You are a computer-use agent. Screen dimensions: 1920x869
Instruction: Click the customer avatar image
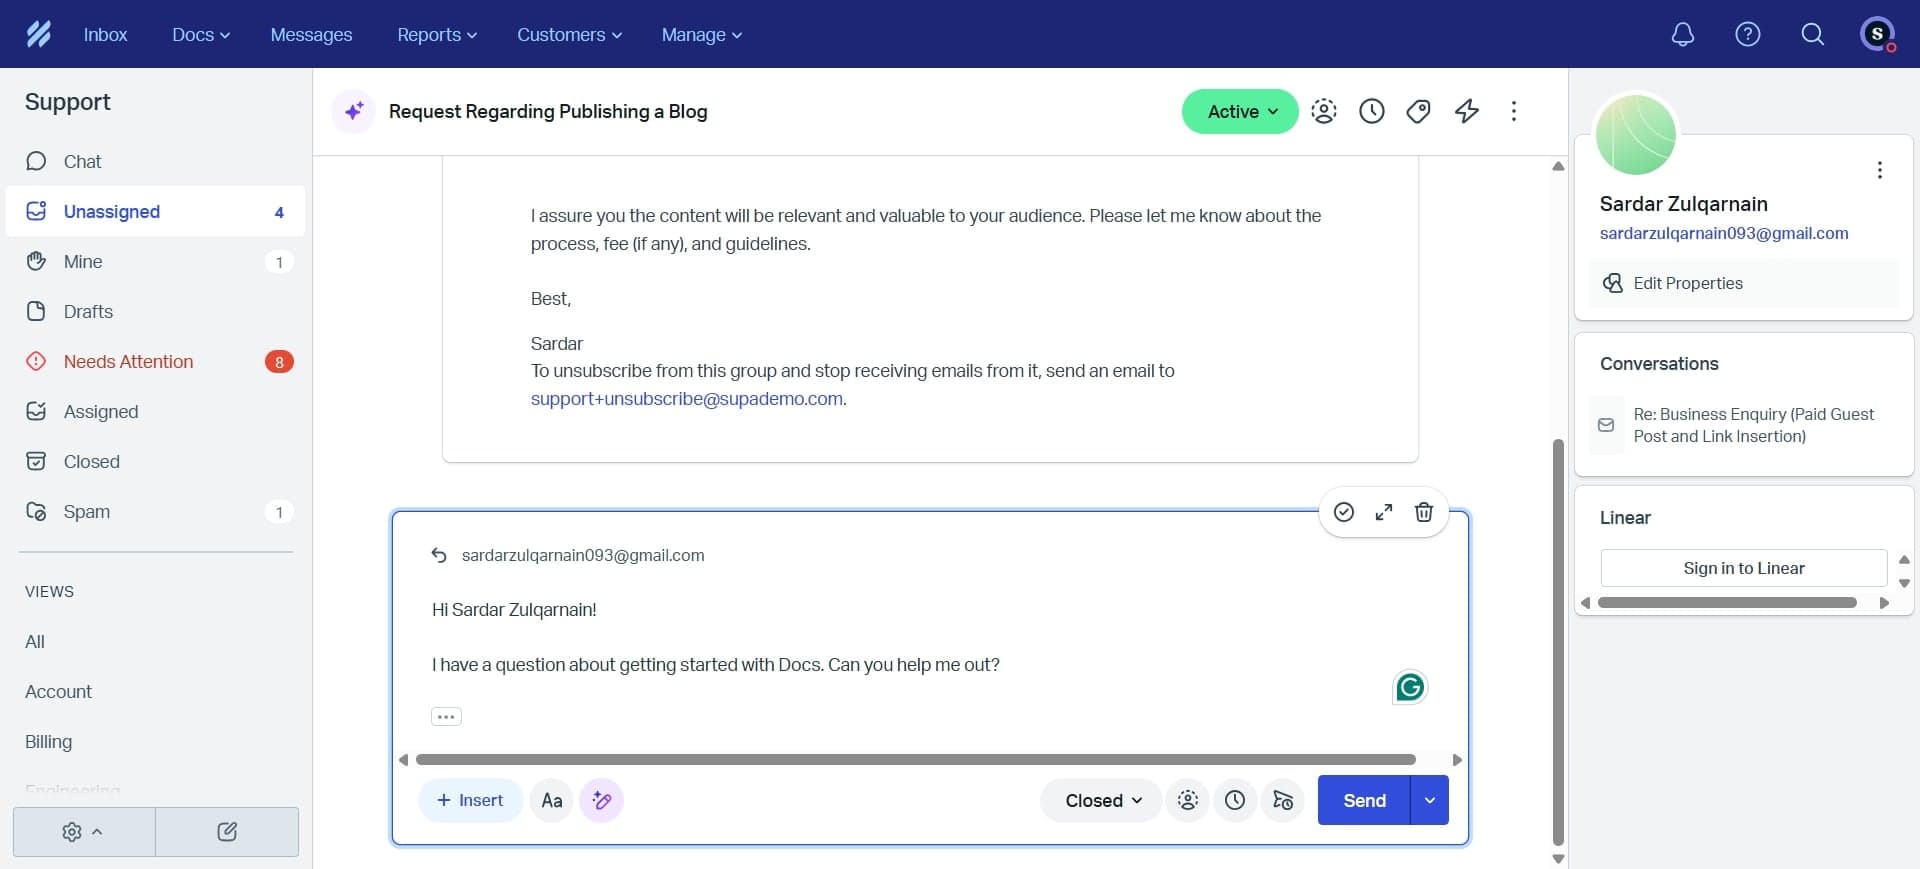pyautogui.click(x=1635, y=135)
